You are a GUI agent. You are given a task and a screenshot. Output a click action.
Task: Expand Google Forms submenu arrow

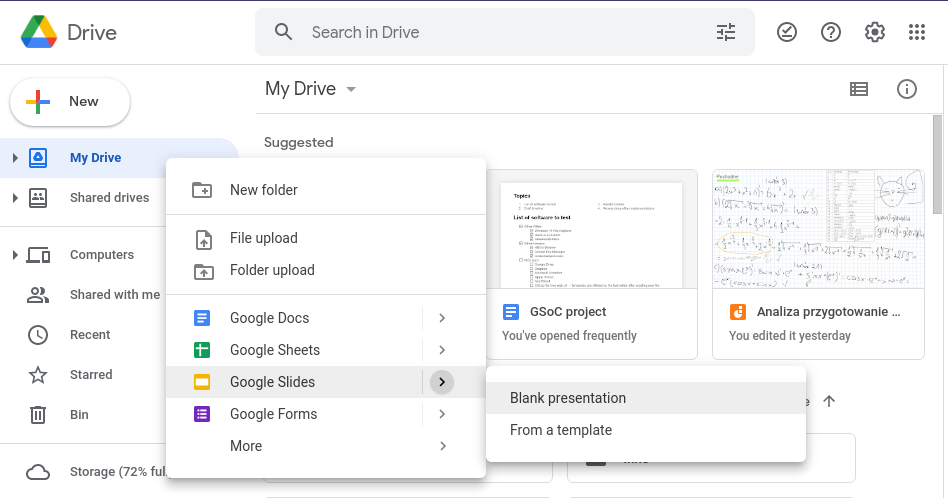pyautogui.click(x=442, y=414)
